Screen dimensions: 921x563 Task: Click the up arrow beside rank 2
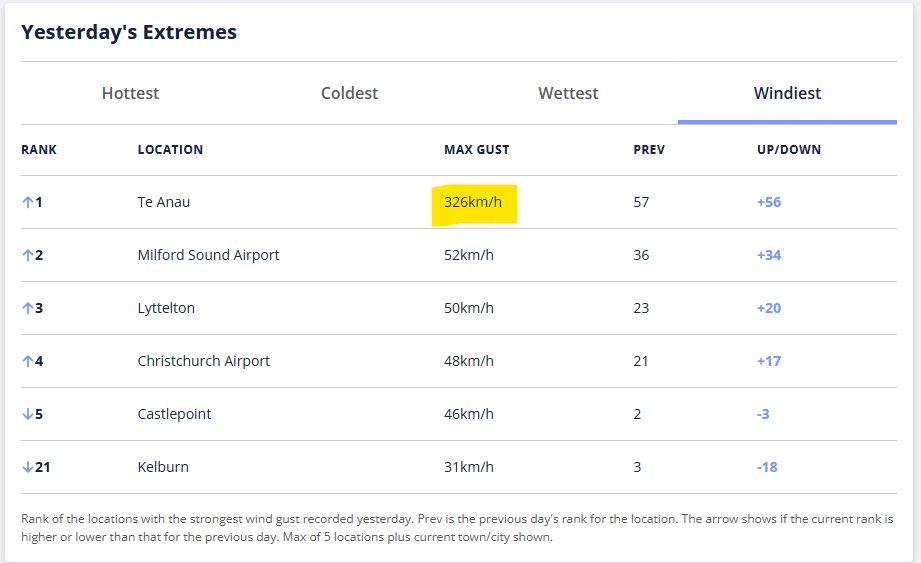28,255
